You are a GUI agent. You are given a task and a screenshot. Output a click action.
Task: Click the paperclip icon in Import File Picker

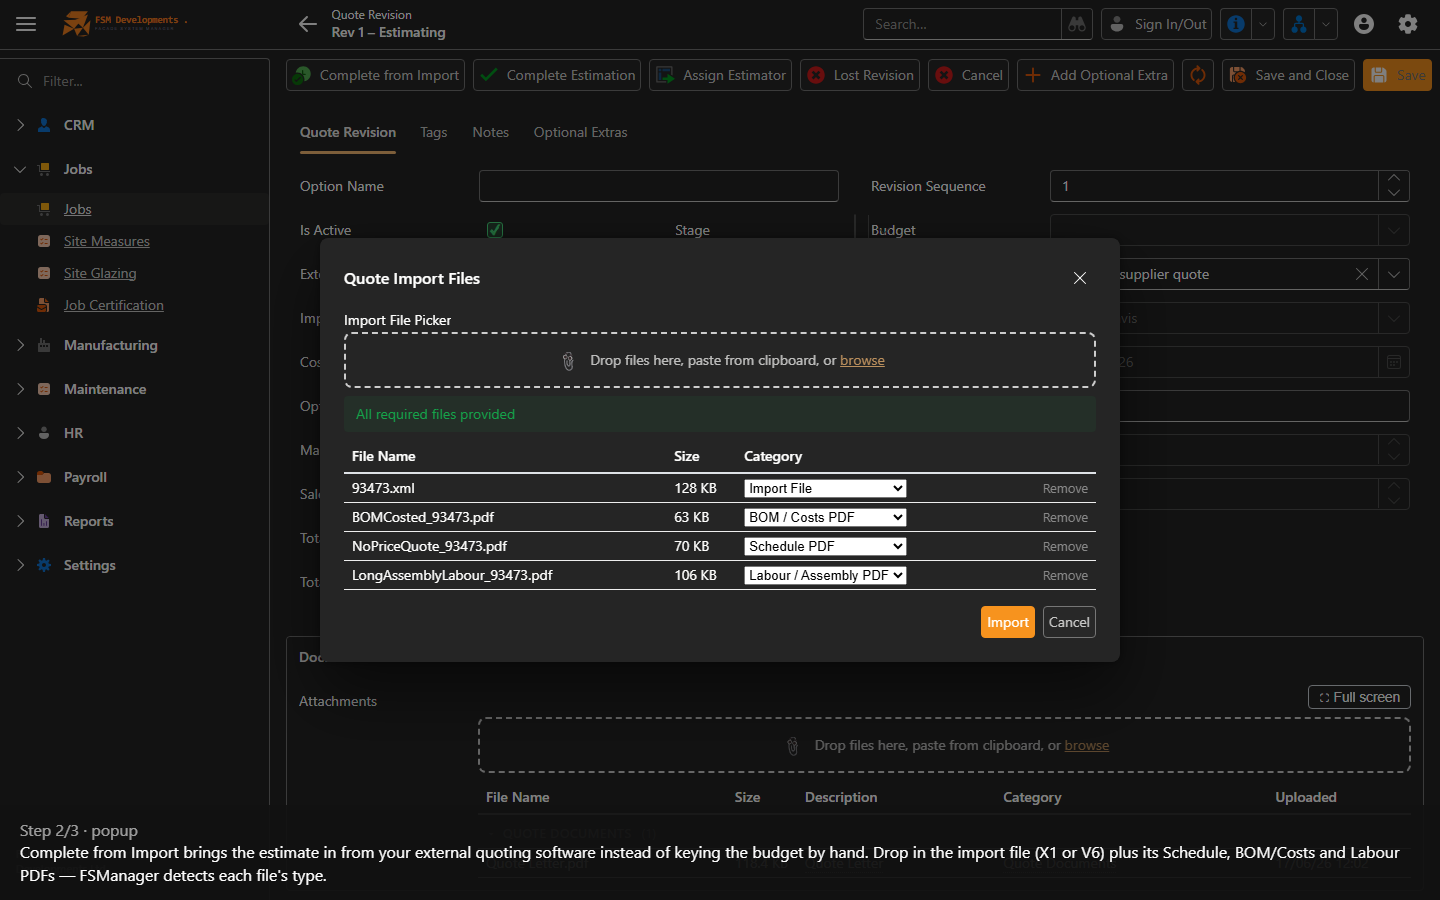pos(568,361)
